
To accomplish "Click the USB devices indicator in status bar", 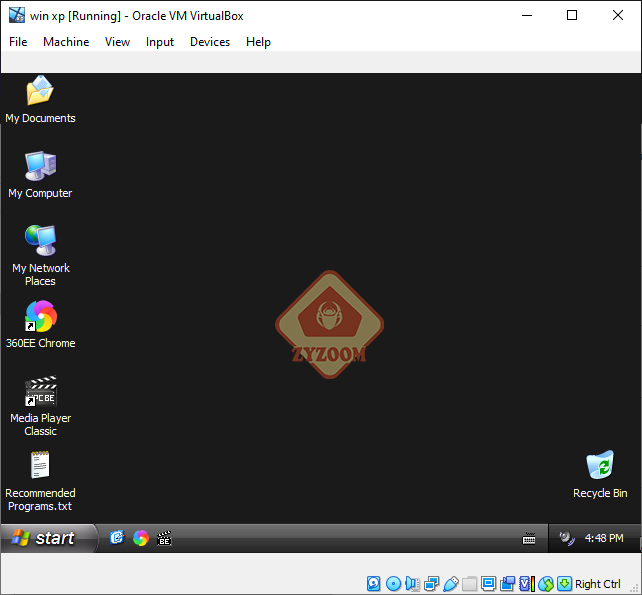I will click(450, 584).
